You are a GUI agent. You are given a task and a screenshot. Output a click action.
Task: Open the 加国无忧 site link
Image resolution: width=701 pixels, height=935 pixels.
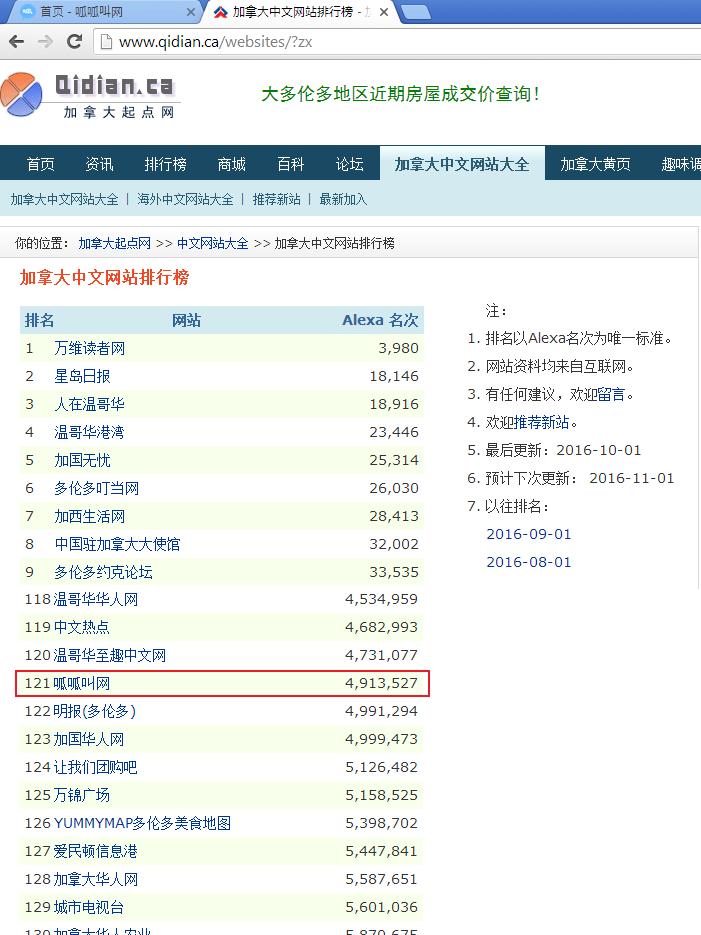pyautogui.click(x=82, y=460)
